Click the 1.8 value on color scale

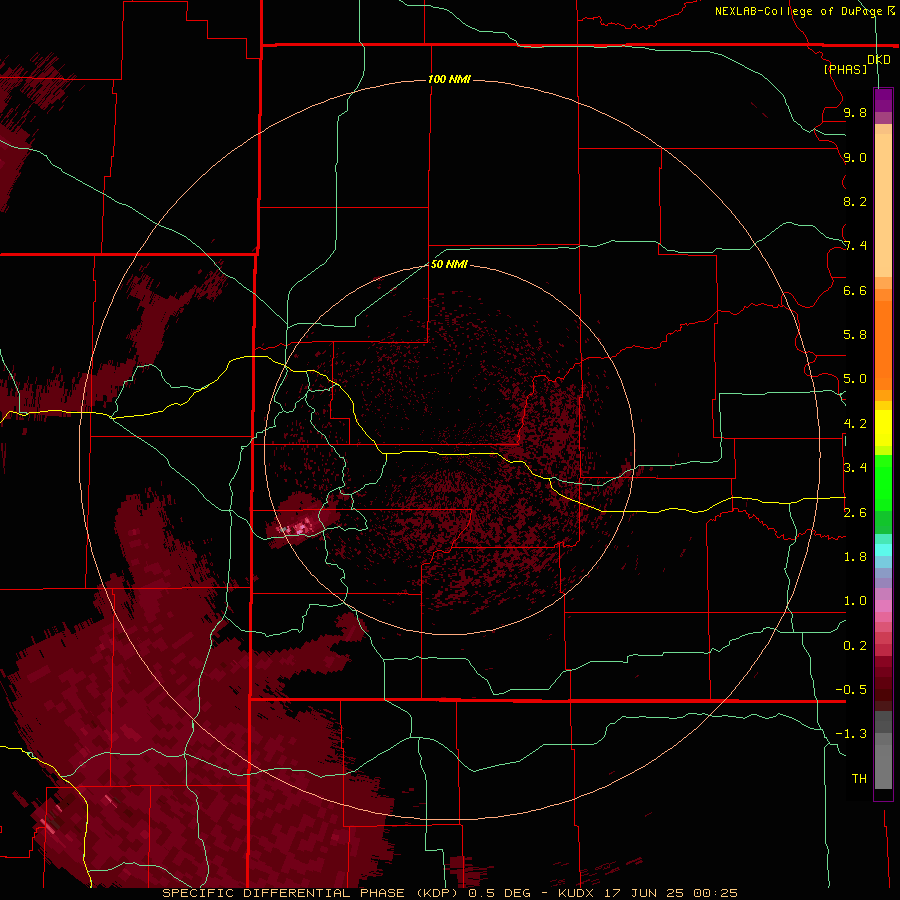click(x=855, y=557)
